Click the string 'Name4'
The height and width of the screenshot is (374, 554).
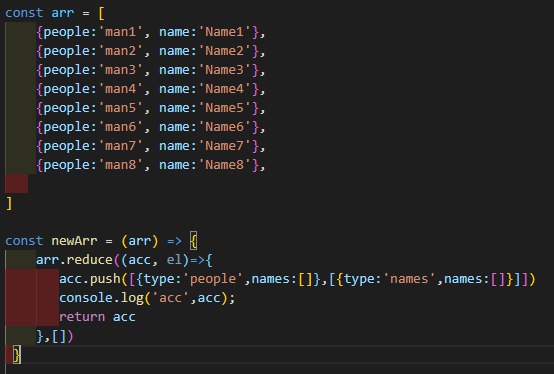point(224,89)
